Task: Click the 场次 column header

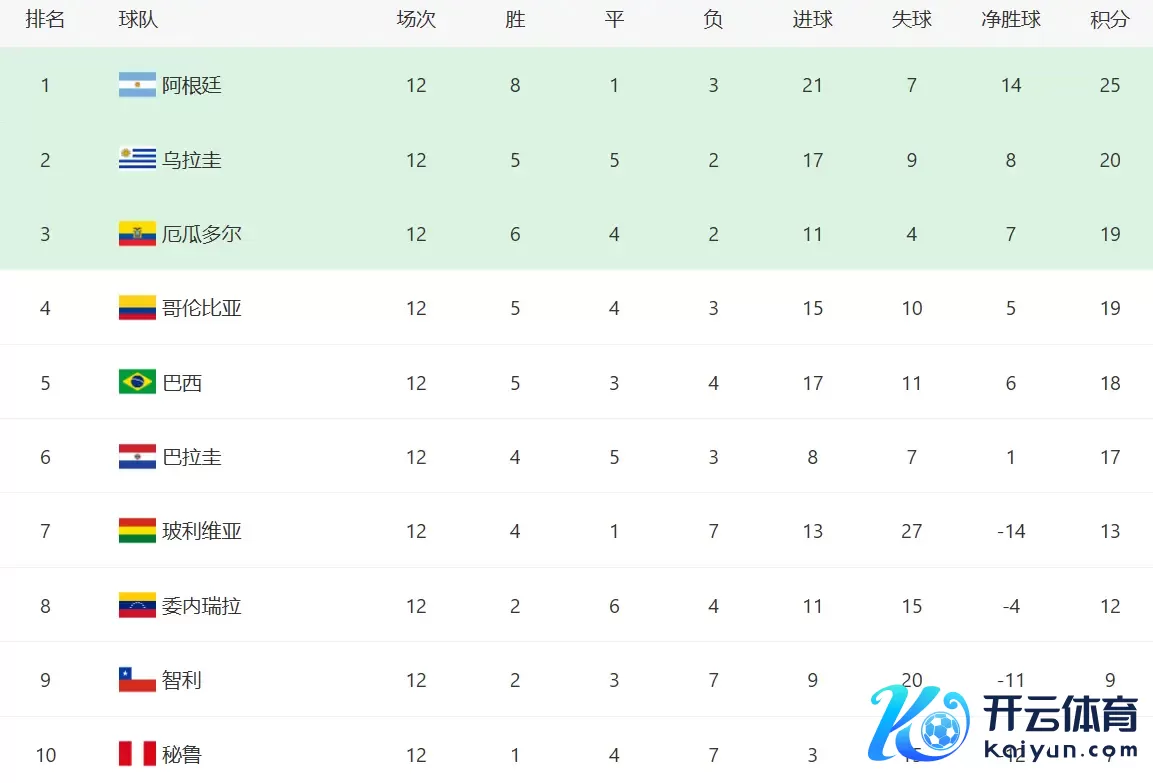Action: (416, 20)
